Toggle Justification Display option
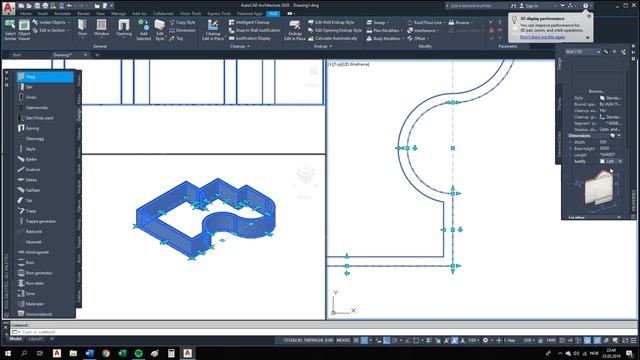The image size is (640, 360). [x=250, y=38]
